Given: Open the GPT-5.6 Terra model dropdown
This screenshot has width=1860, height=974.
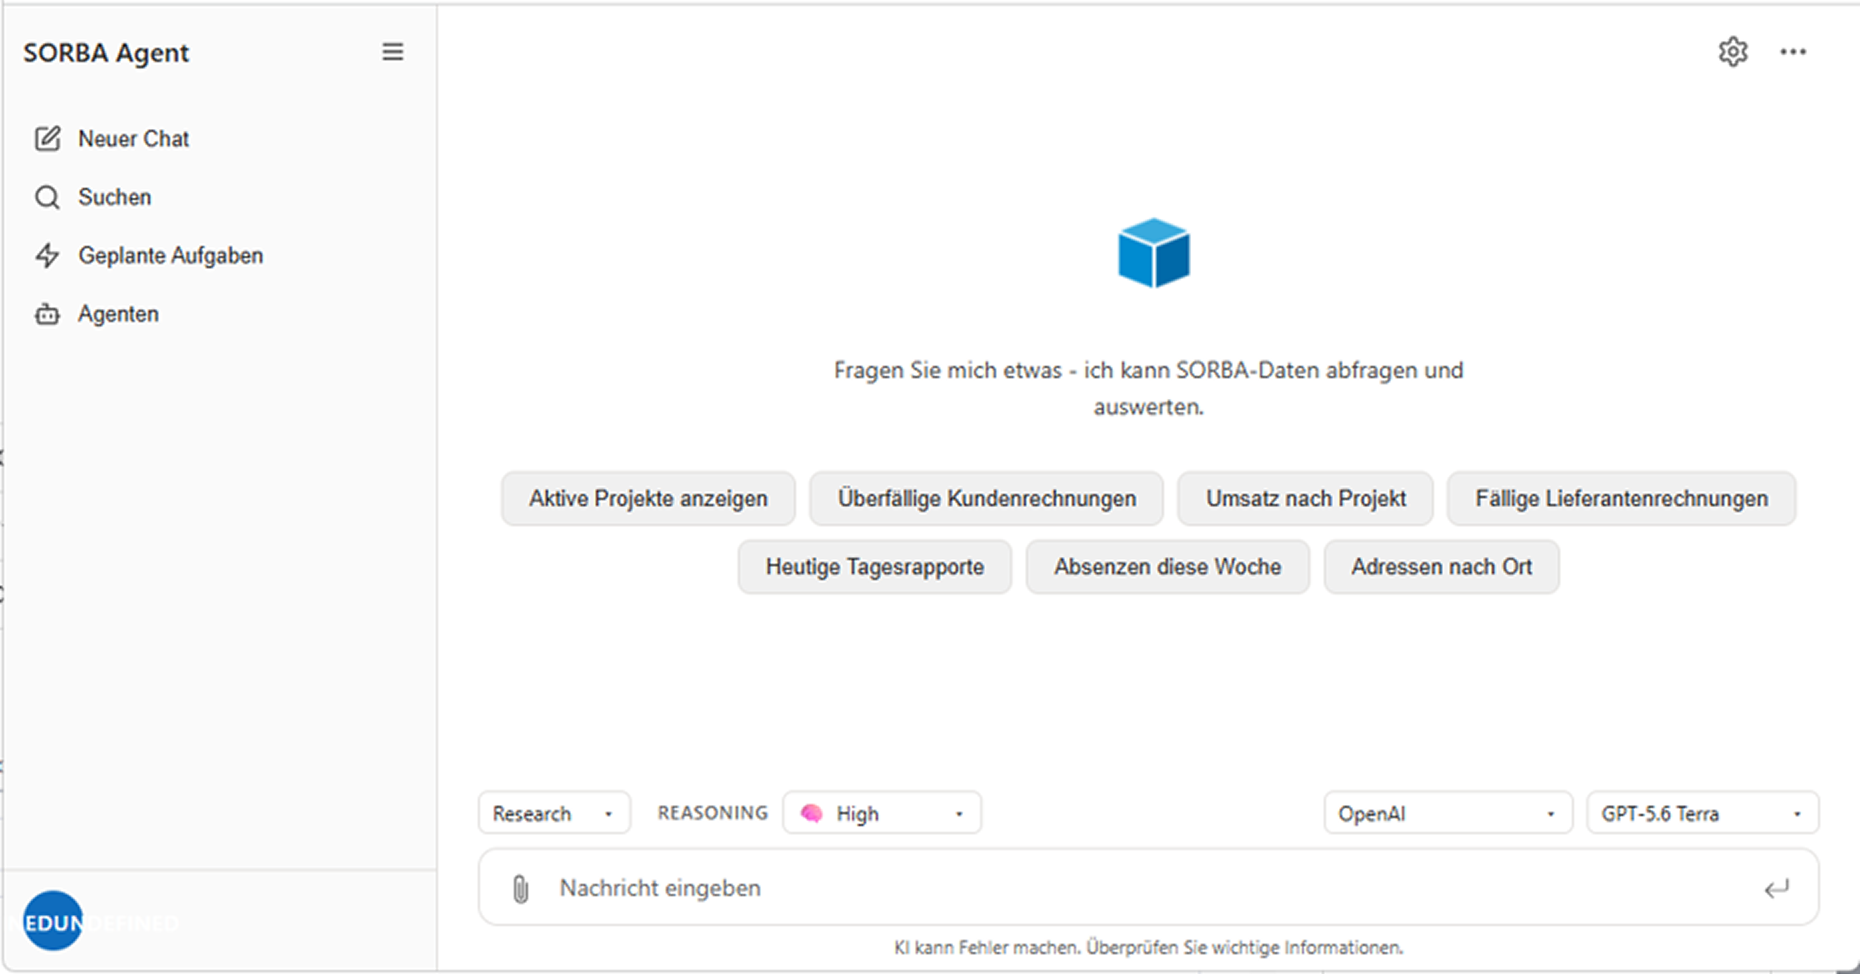Looking at the screenshot, I should pos(1702,813).
